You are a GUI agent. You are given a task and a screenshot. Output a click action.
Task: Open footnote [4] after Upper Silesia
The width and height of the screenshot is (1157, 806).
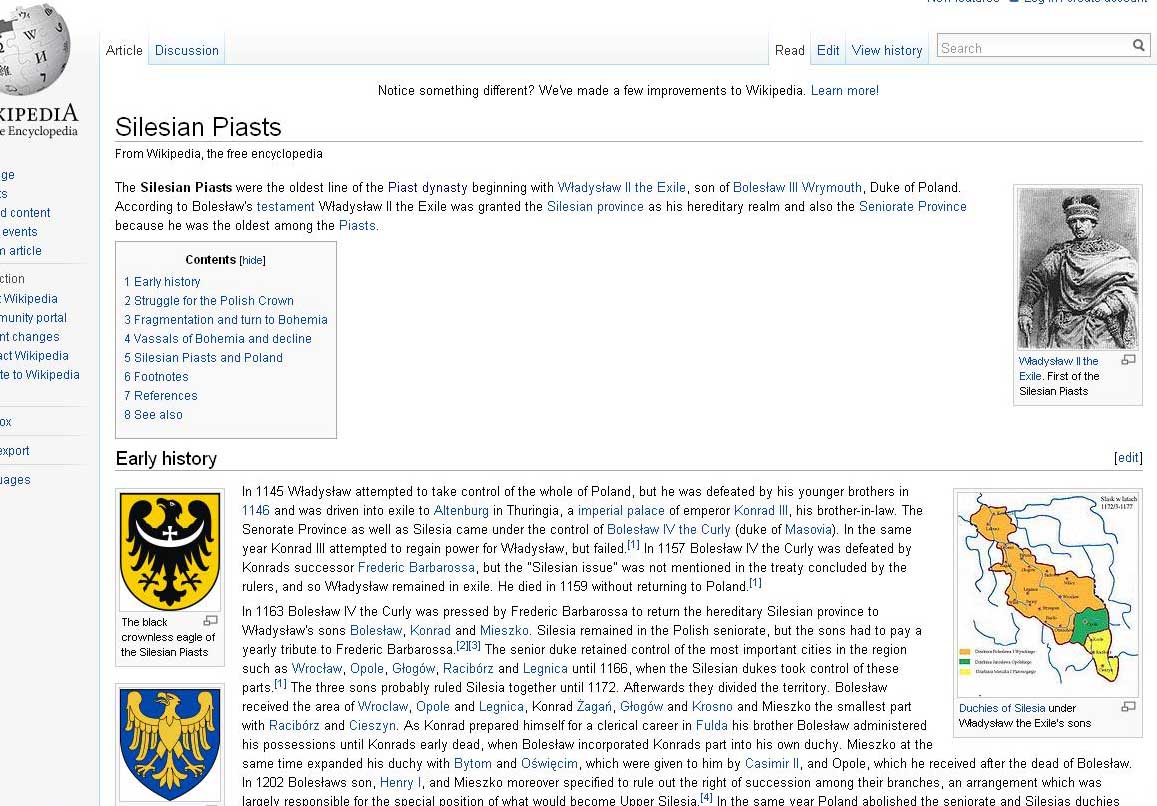706,797
